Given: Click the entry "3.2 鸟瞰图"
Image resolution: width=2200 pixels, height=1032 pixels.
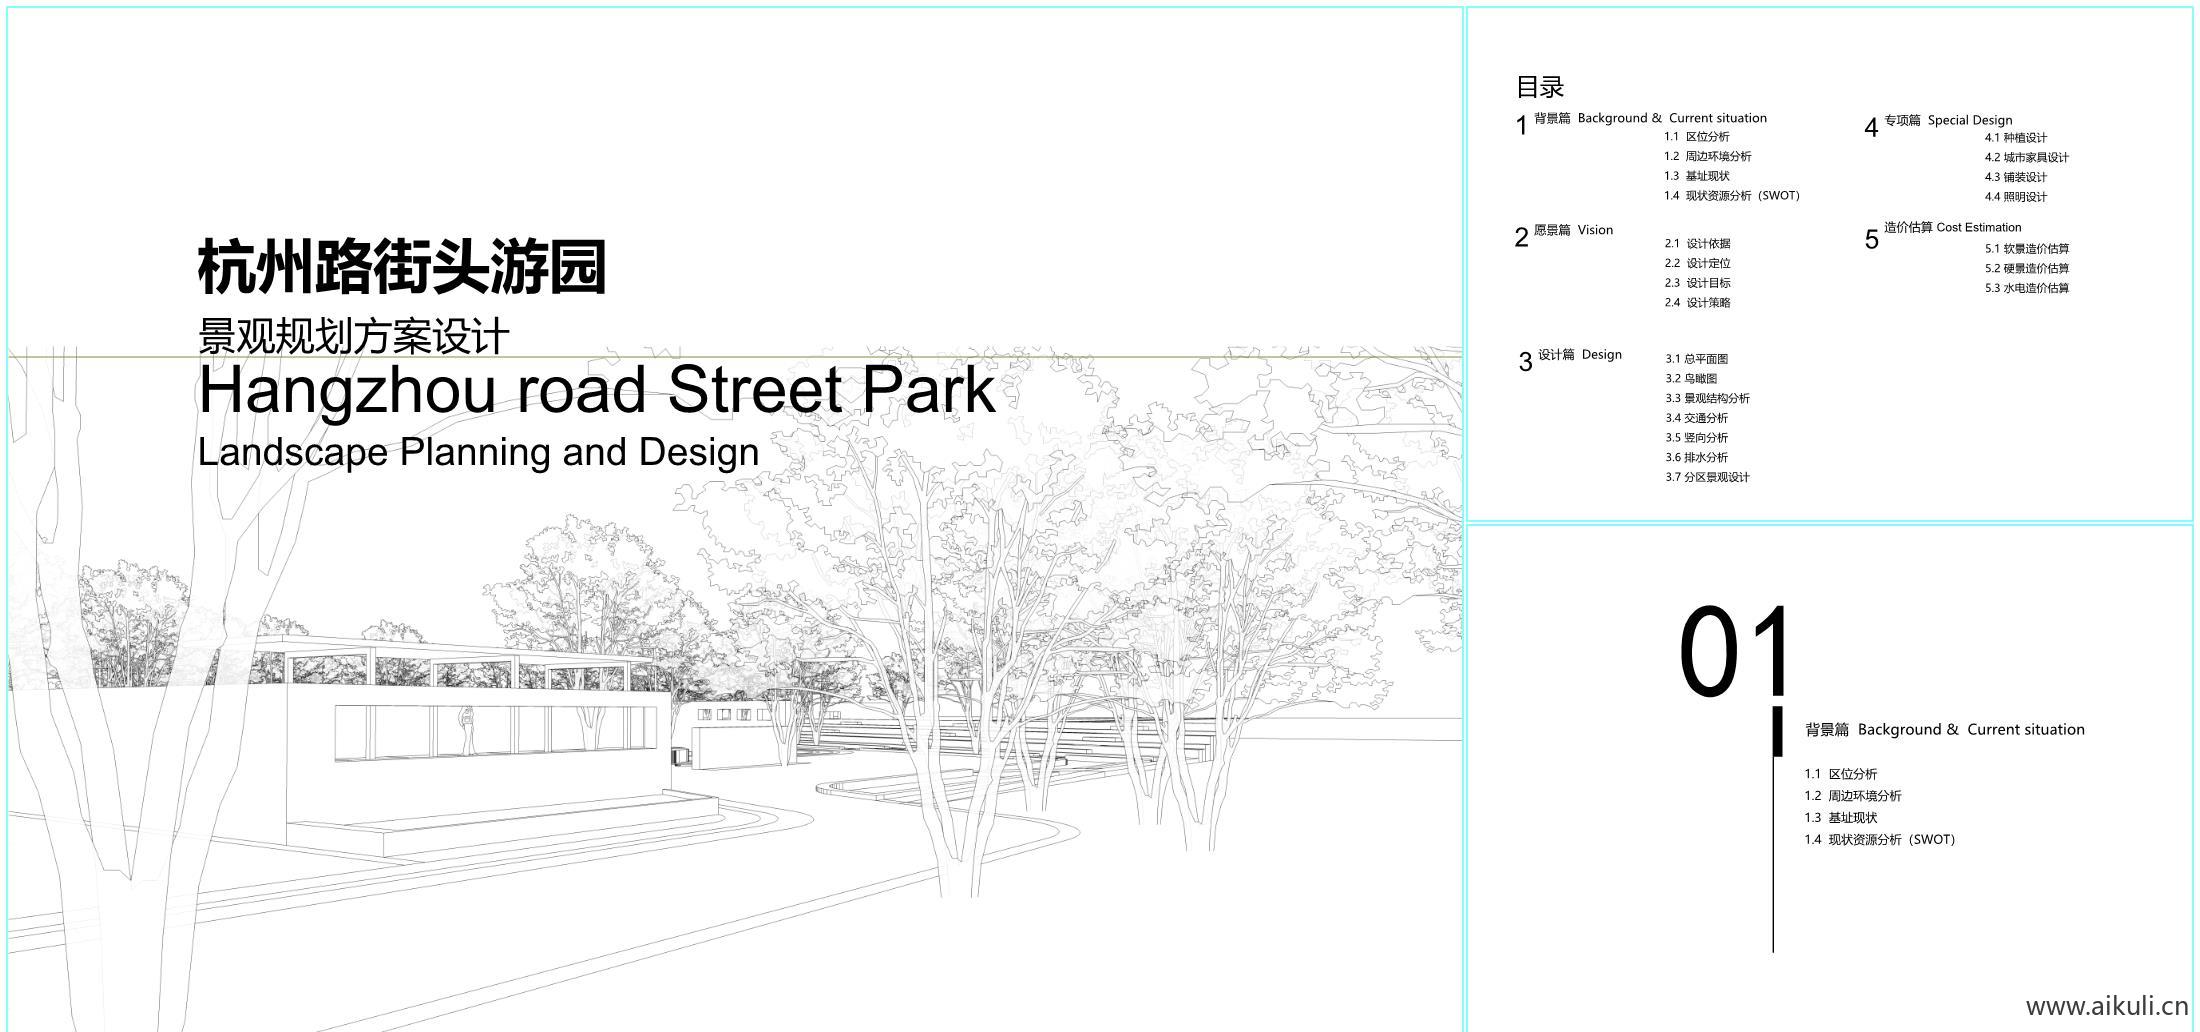Looking at the screenshot, I should [1691, 378].
